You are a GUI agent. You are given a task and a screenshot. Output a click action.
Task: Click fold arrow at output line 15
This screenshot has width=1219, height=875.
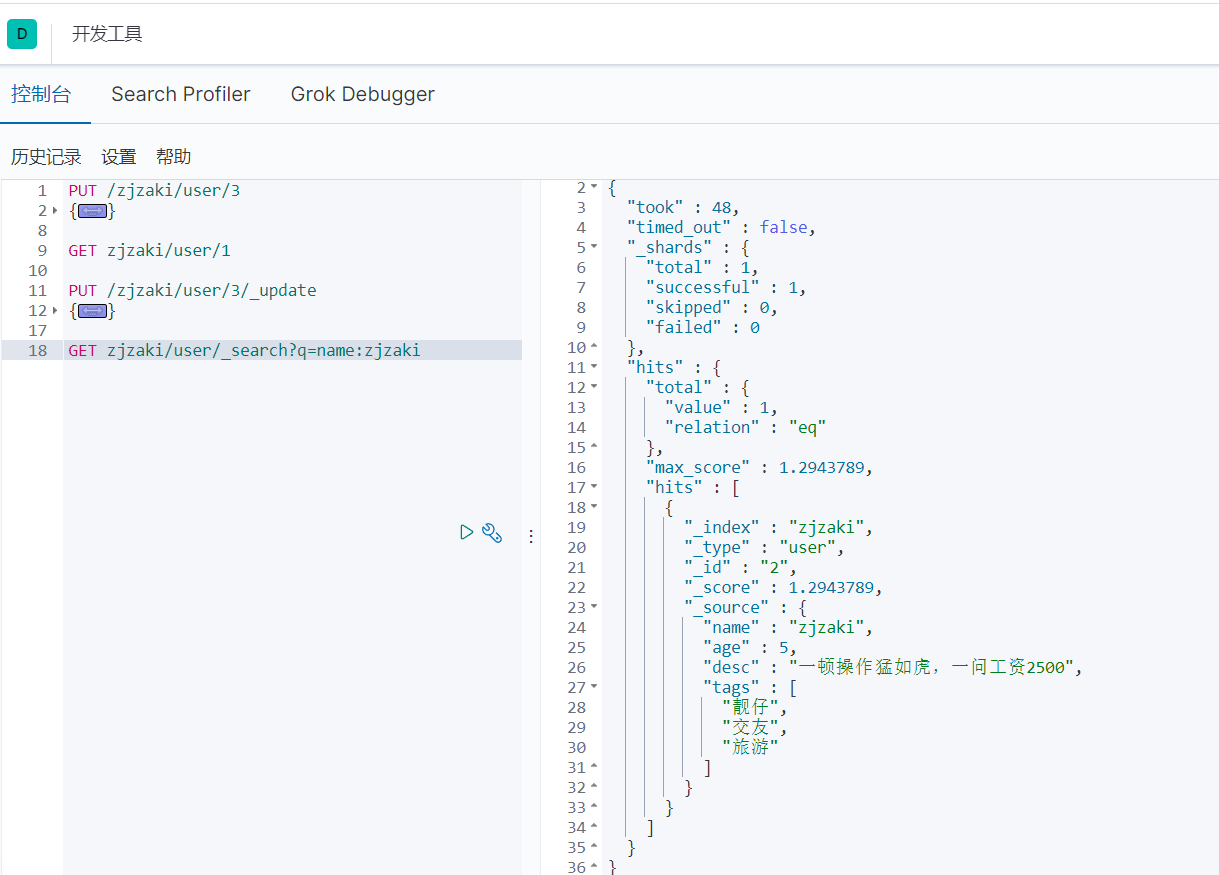[594, 447]
